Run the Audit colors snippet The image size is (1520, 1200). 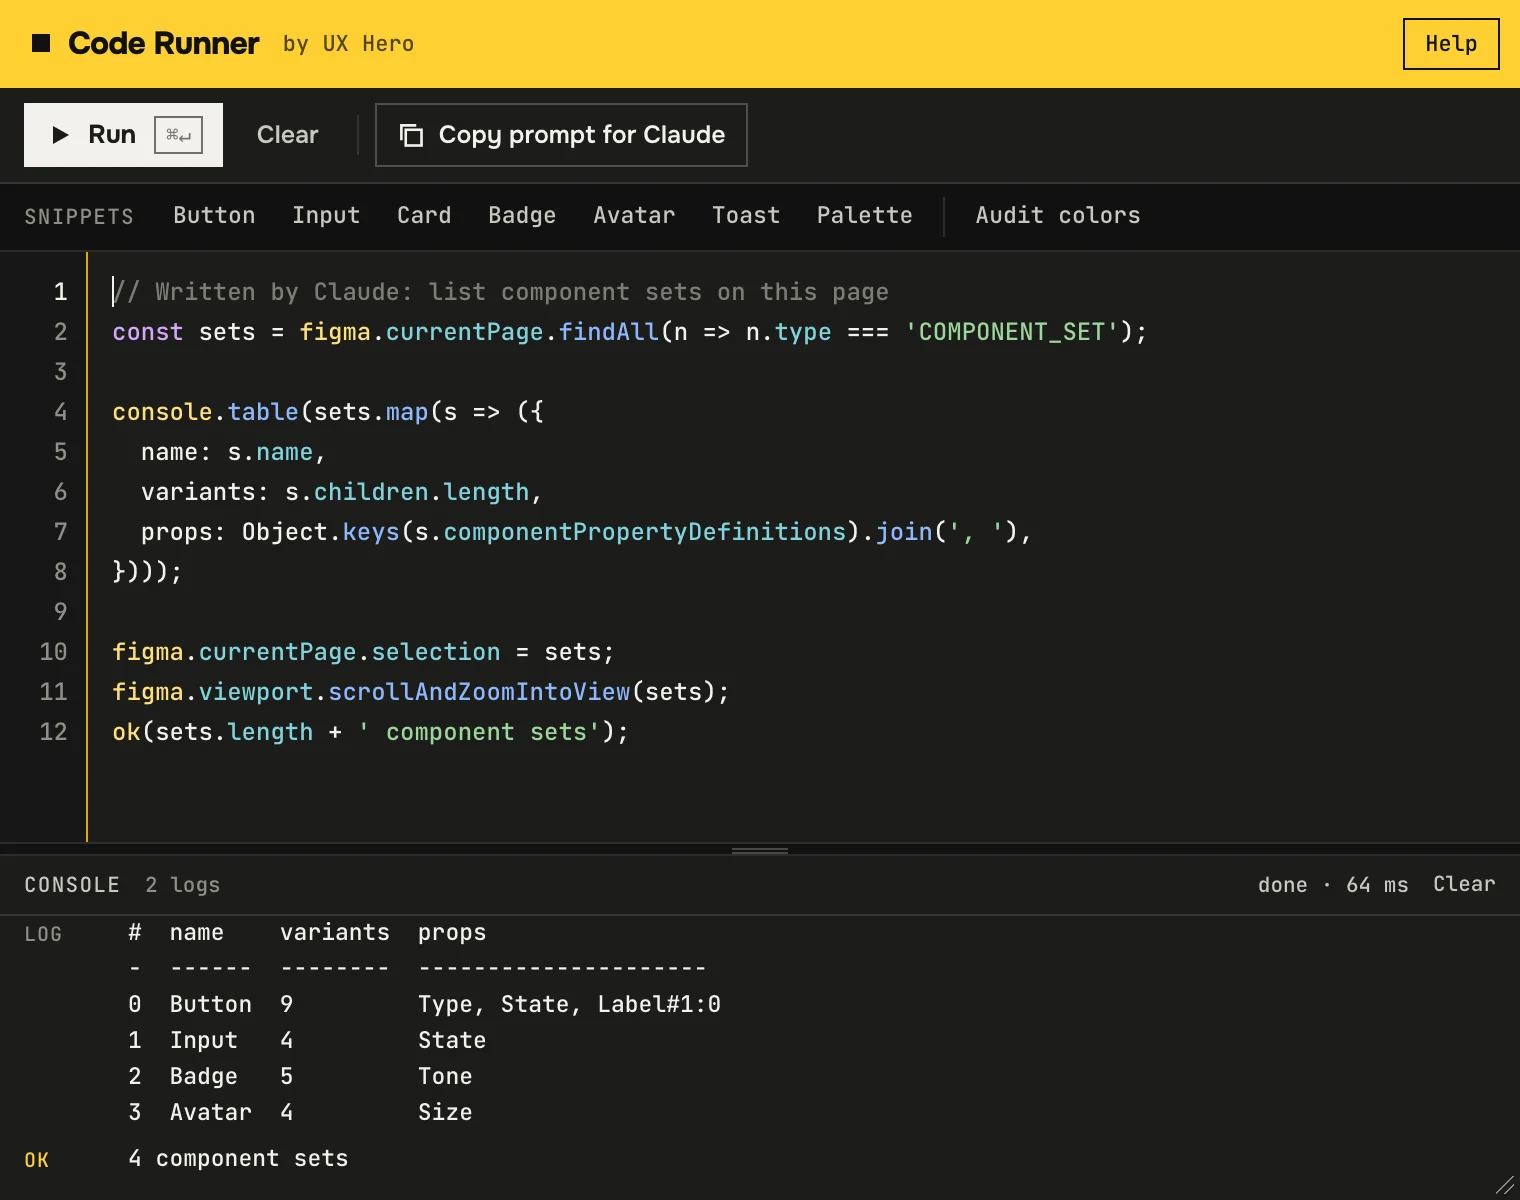pyautogui.click(x=1058, y=216)
